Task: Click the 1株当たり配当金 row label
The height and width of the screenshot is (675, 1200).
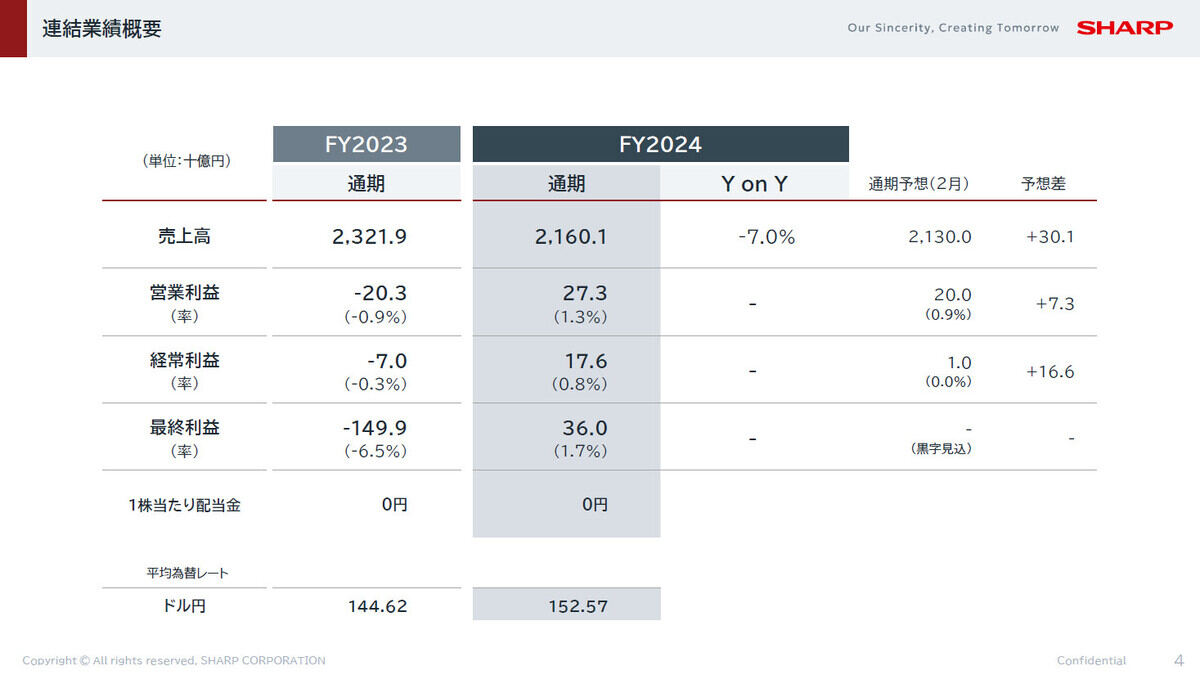Action: 184,505
